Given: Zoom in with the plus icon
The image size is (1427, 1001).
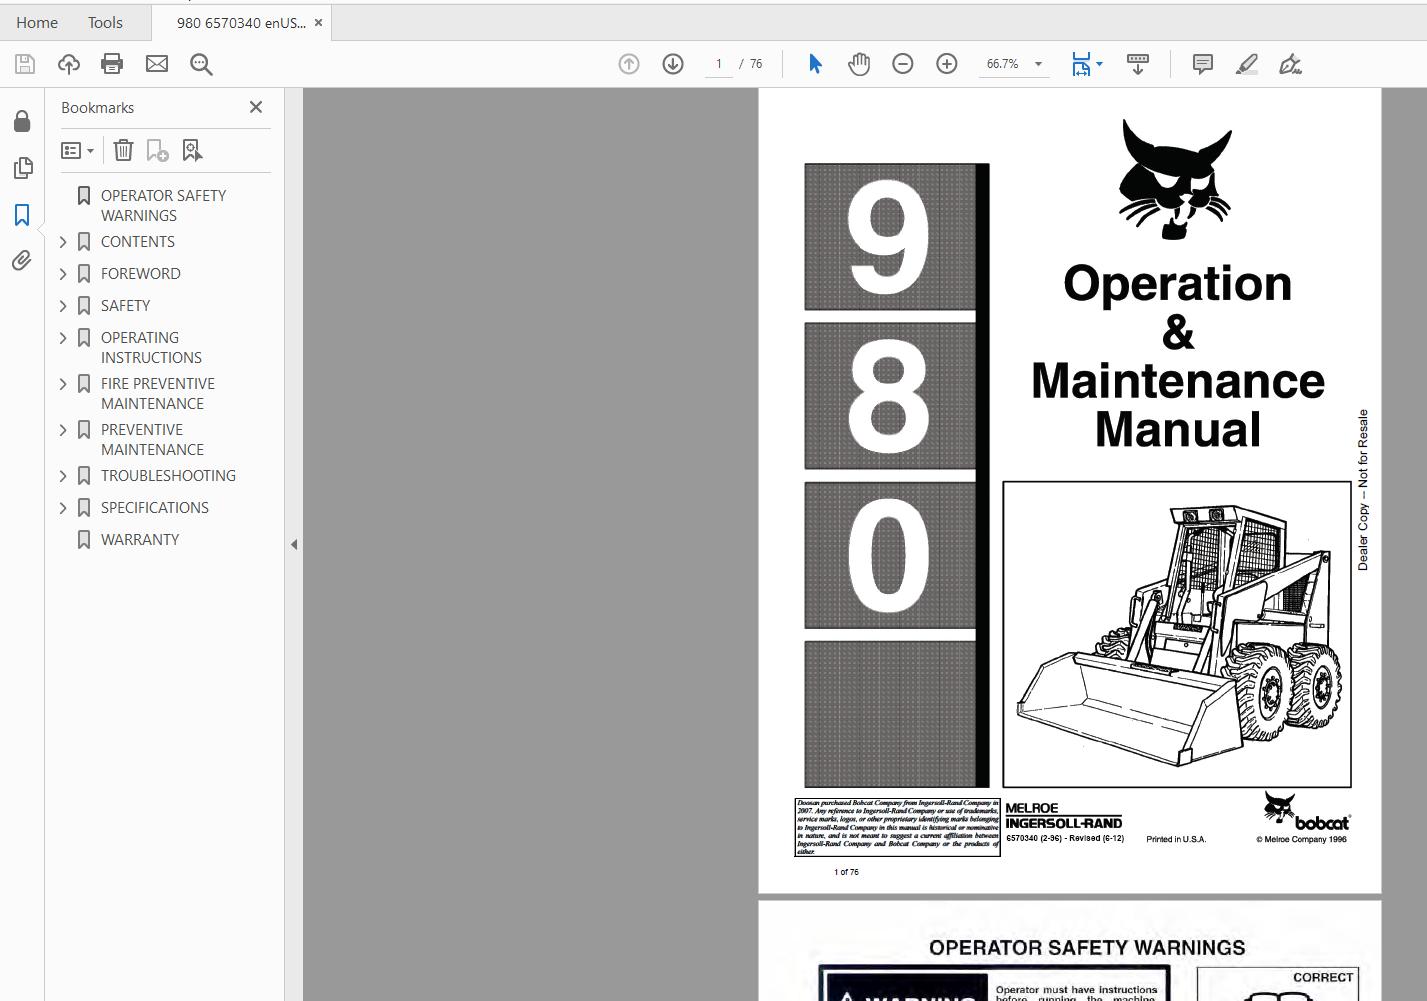Looking at the screenshot, I should tap(947, 64).
